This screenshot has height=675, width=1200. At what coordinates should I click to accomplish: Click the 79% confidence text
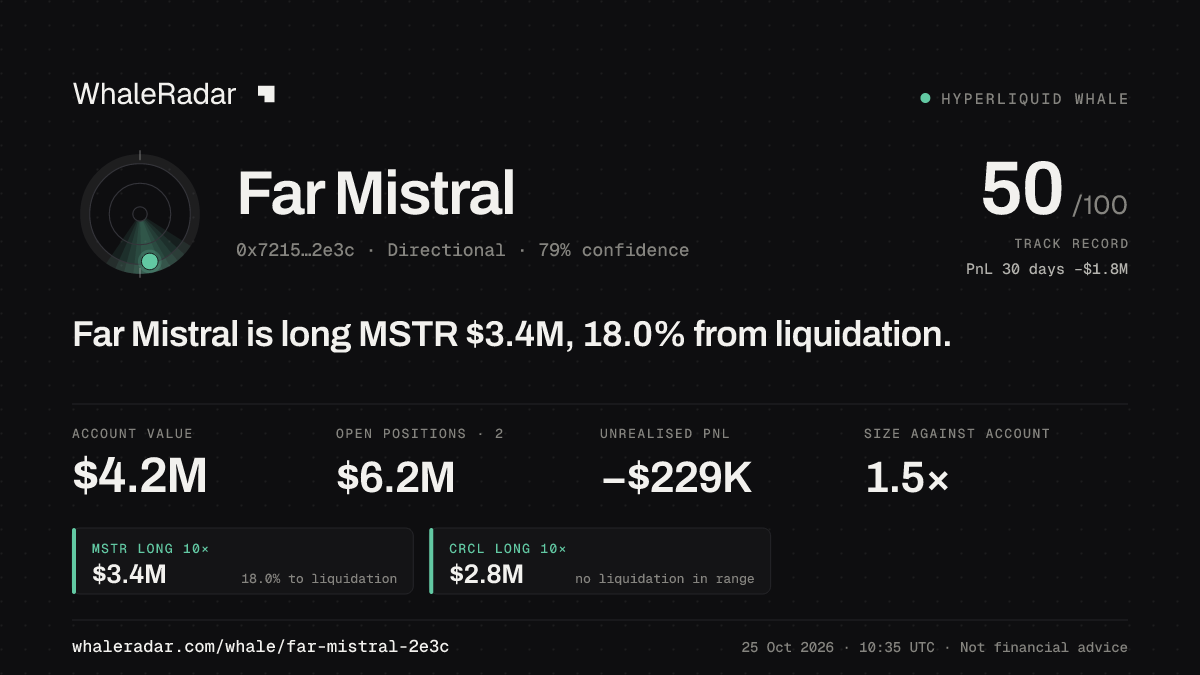614,250
